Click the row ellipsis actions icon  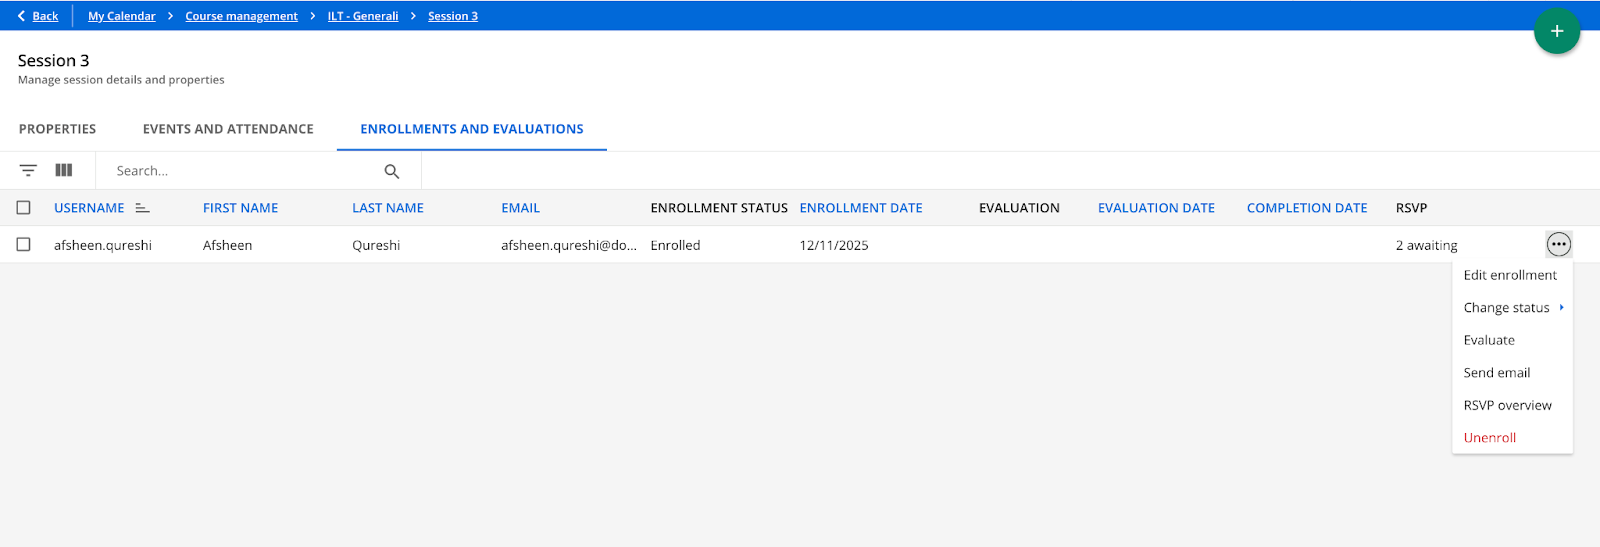[x=1558, y=245]
